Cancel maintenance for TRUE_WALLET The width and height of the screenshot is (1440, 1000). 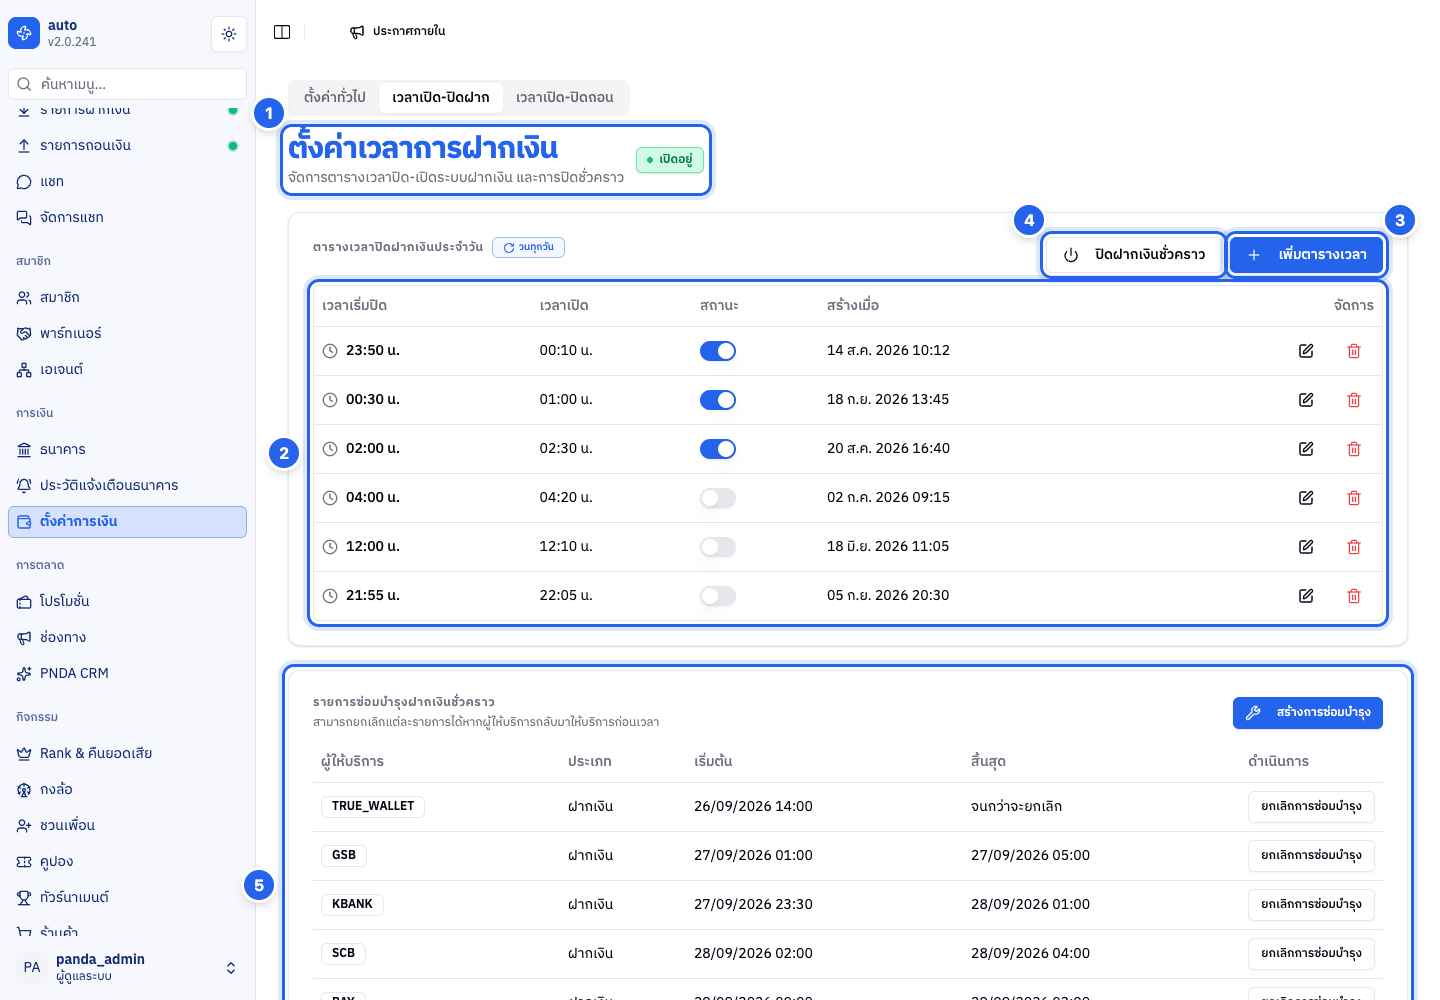tap(1311, 807)
